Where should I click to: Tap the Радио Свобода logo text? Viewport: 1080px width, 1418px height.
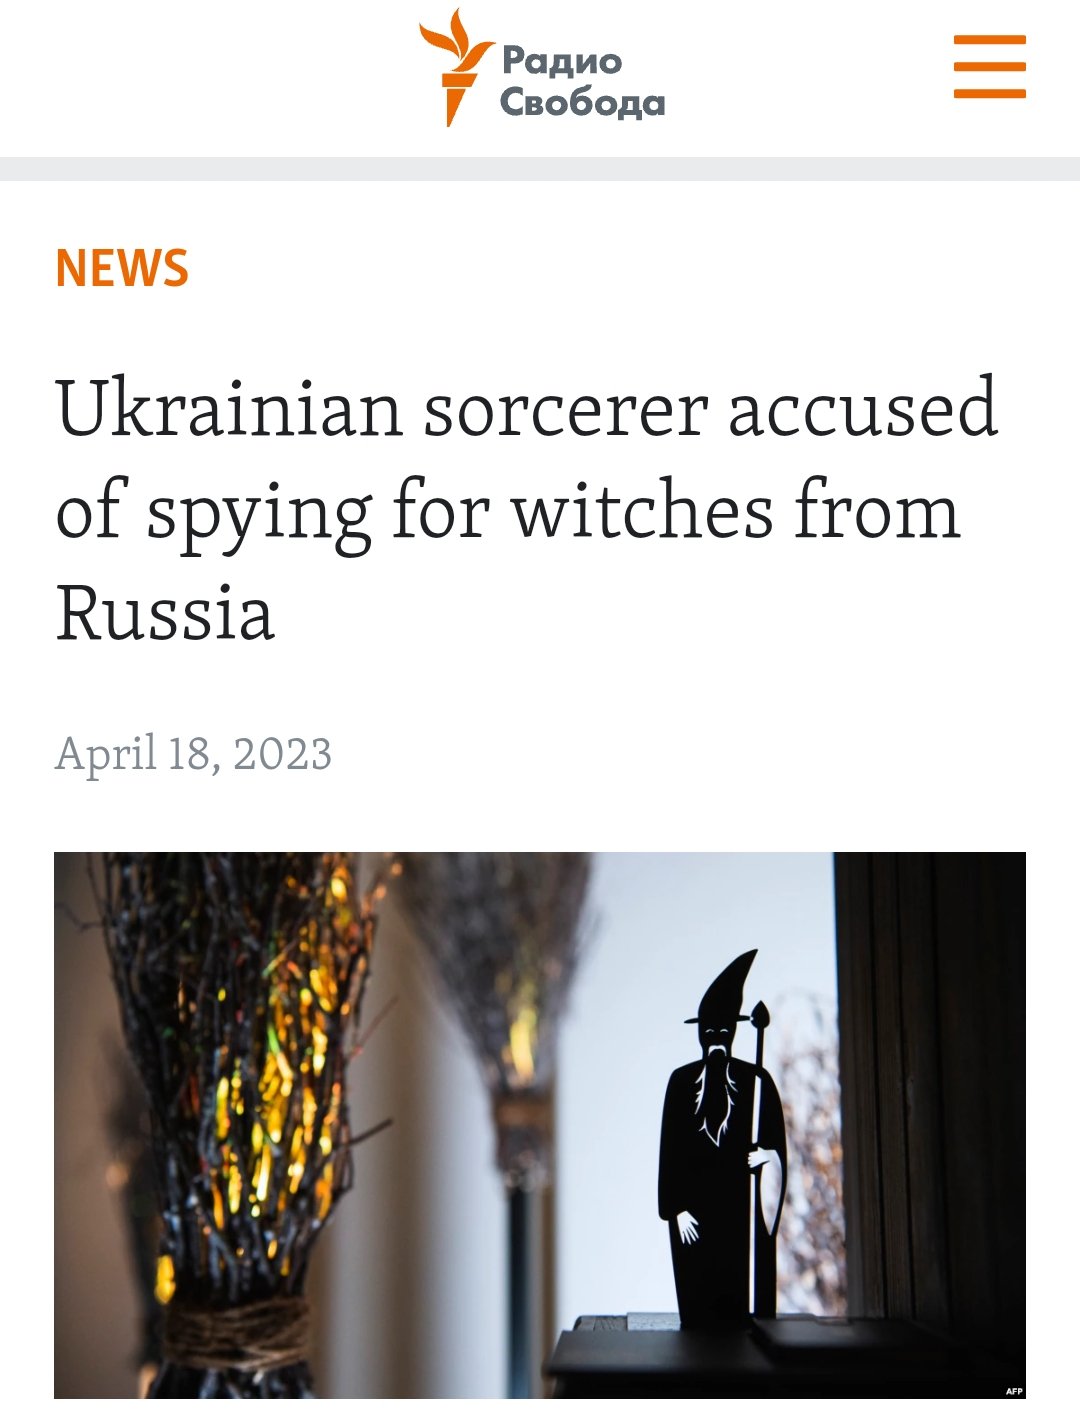[x=582, y=81]
